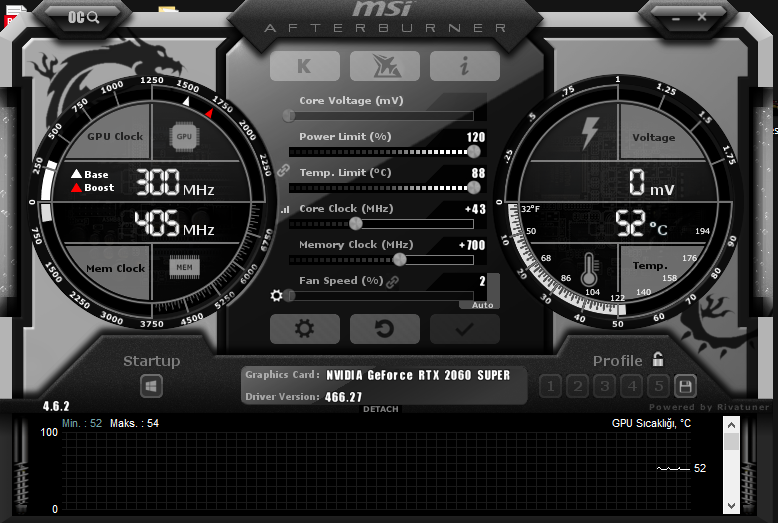Click the MSI jet logo button
The image size is (778, 523).
click(385, 65)
